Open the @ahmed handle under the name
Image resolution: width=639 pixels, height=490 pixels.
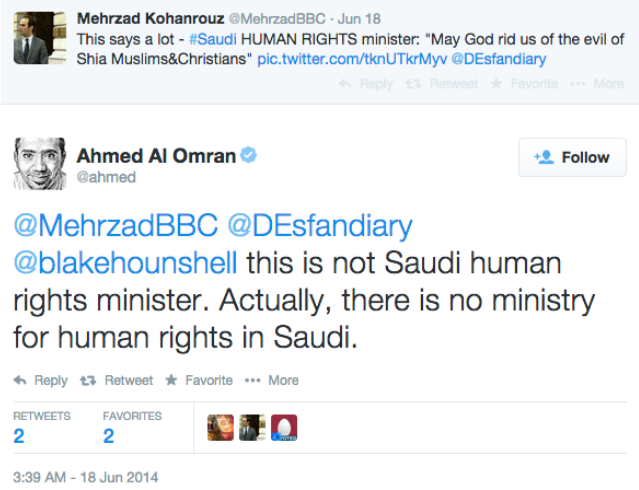pos(106,177)
